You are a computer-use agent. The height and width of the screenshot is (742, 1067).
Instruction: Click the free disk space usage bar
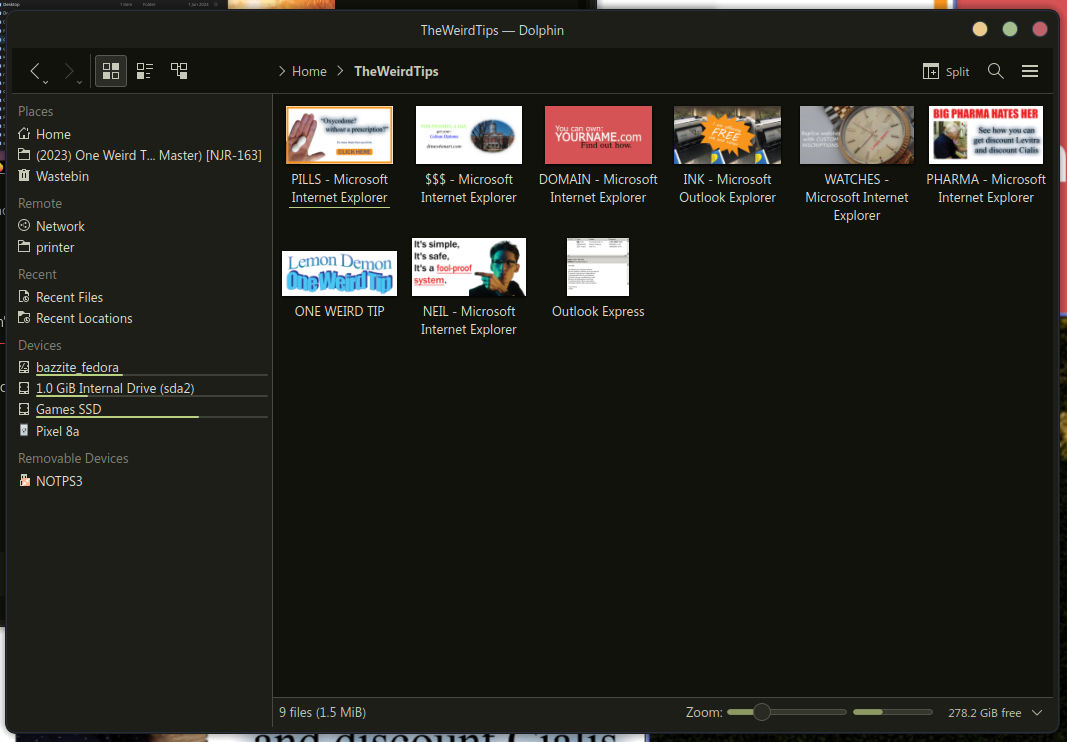[x=892, y=712]
